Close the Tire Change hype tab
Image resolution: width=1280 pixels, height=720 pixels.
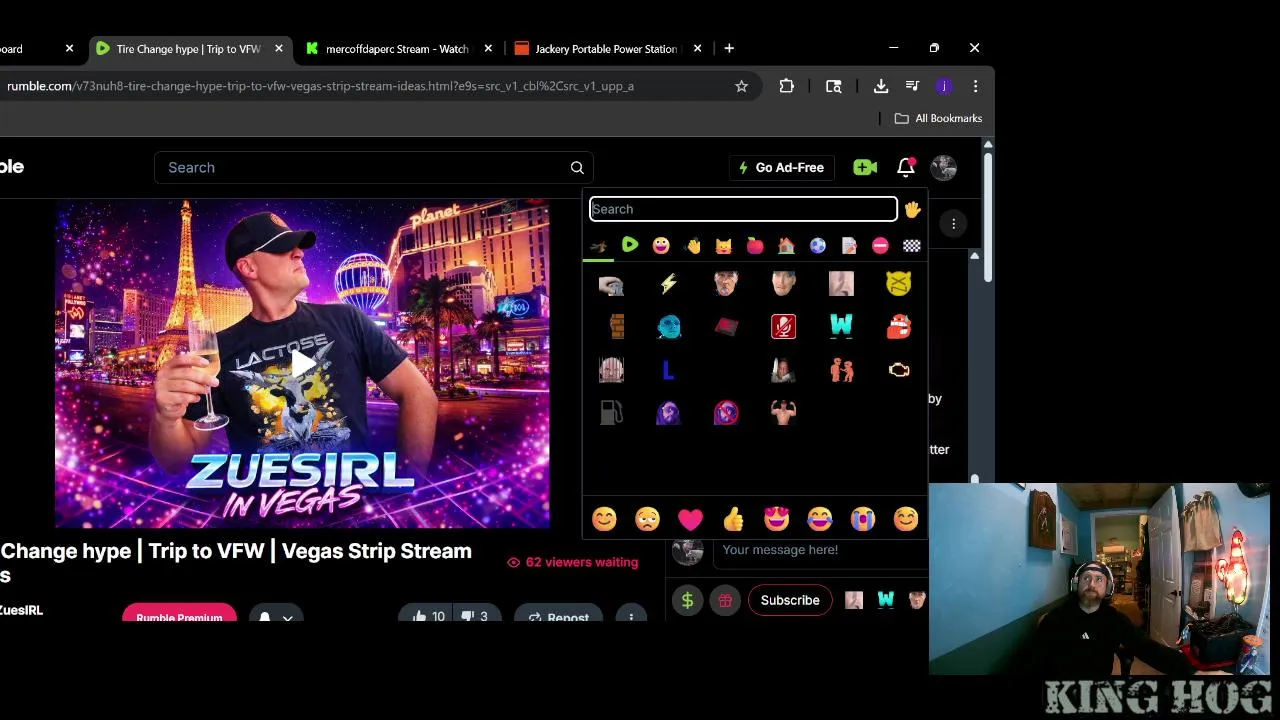(x=279, y=48)
